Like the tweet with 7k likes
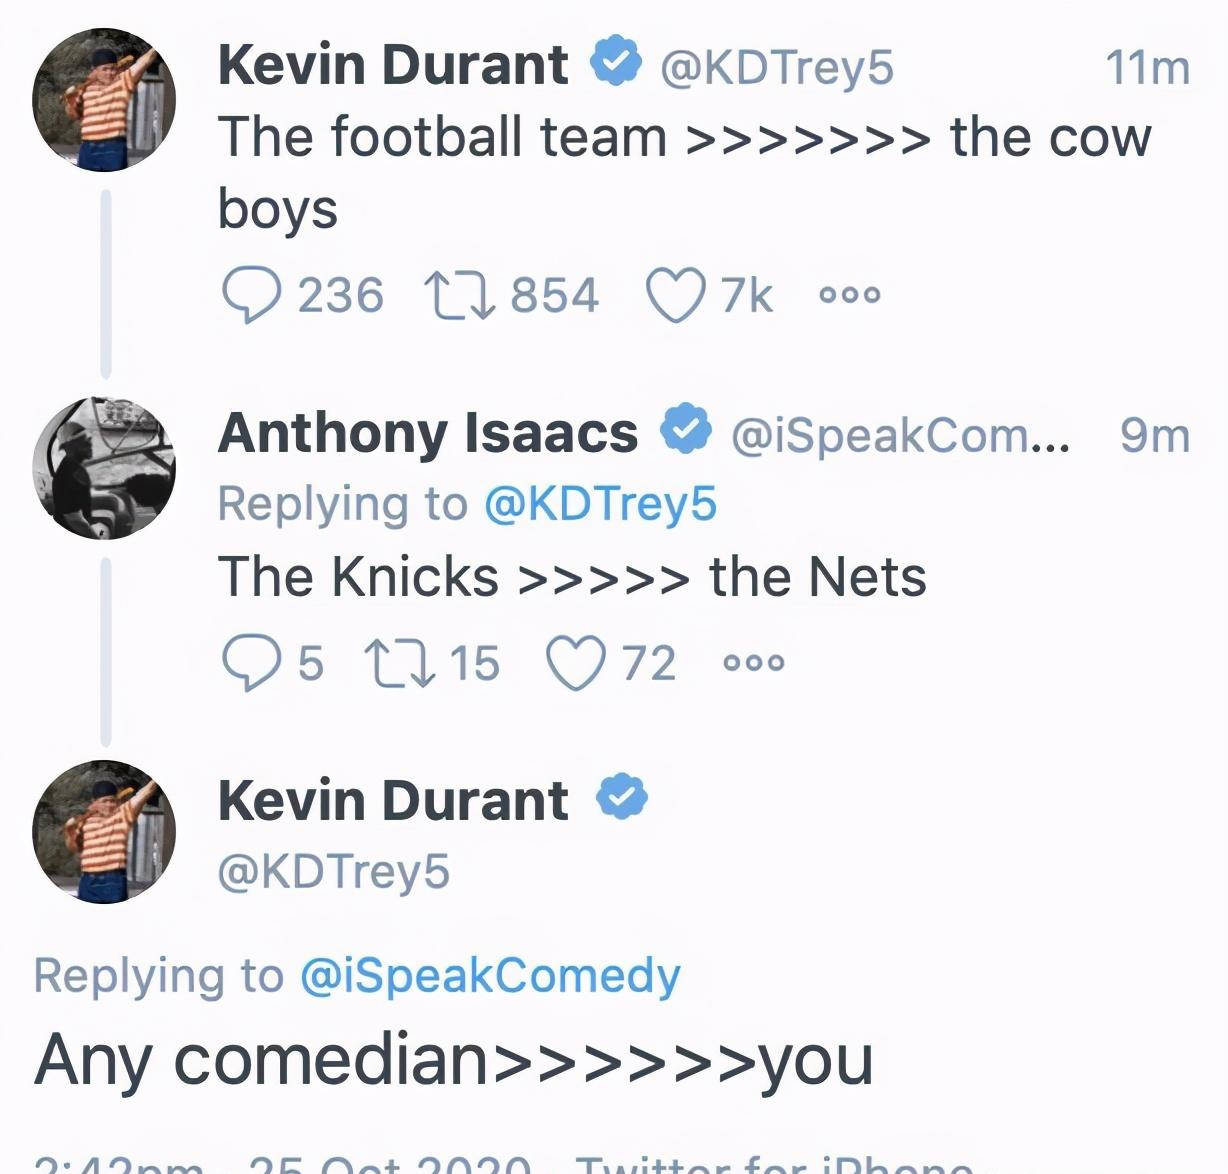1228x1174 pixels. (x=675, y=296)
